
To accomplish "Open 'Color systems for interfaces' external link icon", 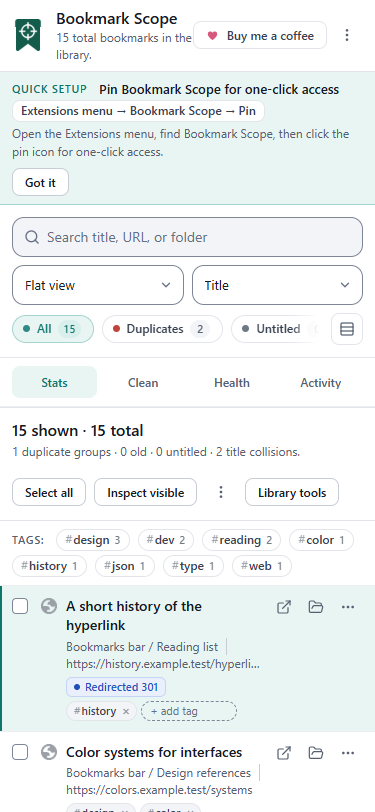I will (x=284, y=752).
